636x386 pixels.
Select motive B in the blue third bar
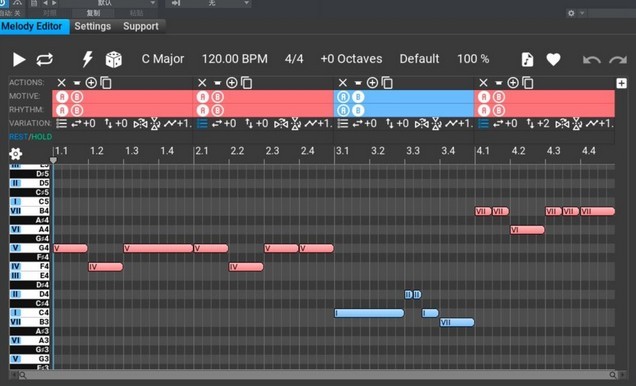pos(358,97)
